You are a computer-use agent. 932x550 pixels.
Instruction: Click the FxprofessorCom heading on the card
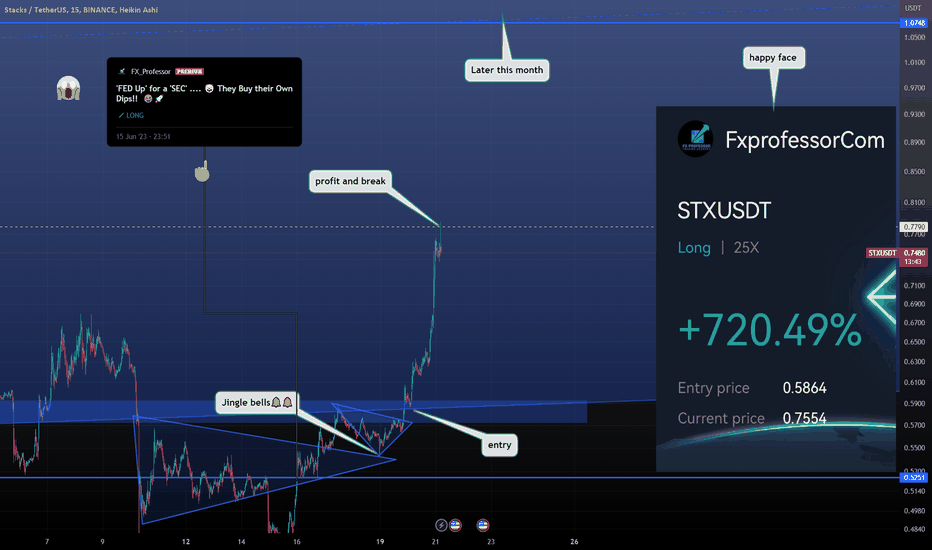(x=805, y=140)
